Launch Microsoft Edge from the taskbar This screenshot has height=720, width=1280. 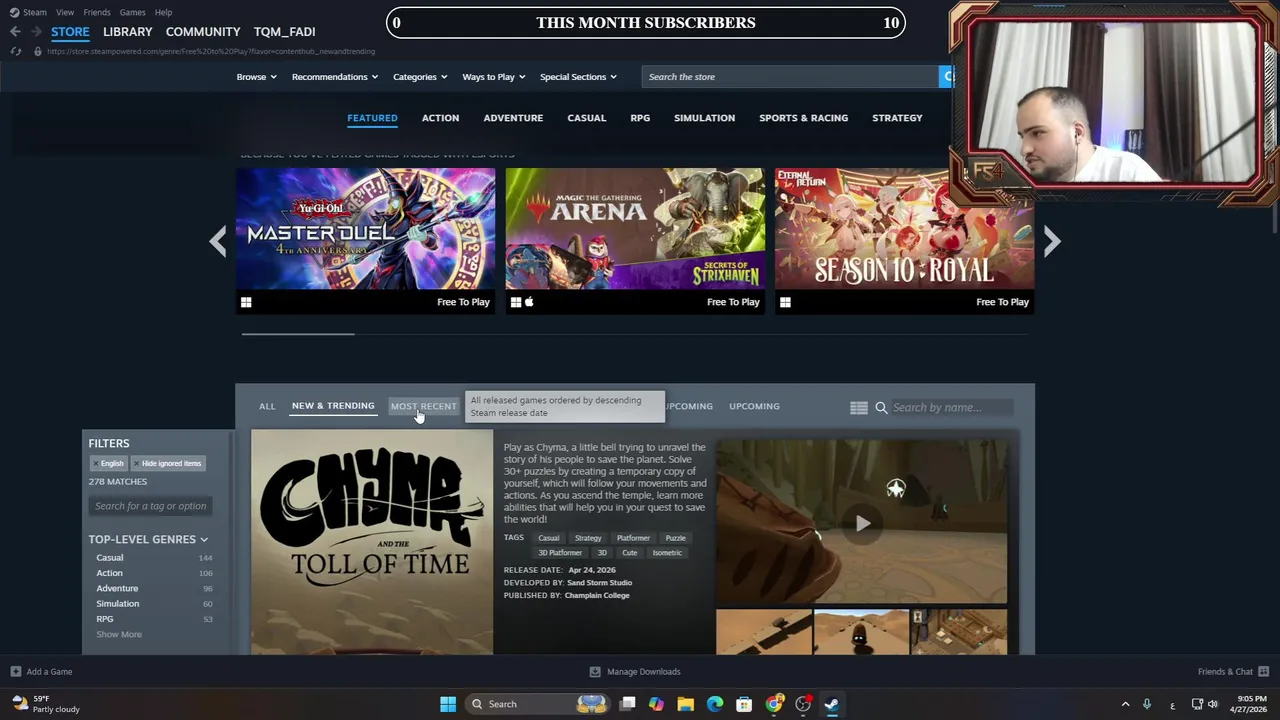point(715,704)
